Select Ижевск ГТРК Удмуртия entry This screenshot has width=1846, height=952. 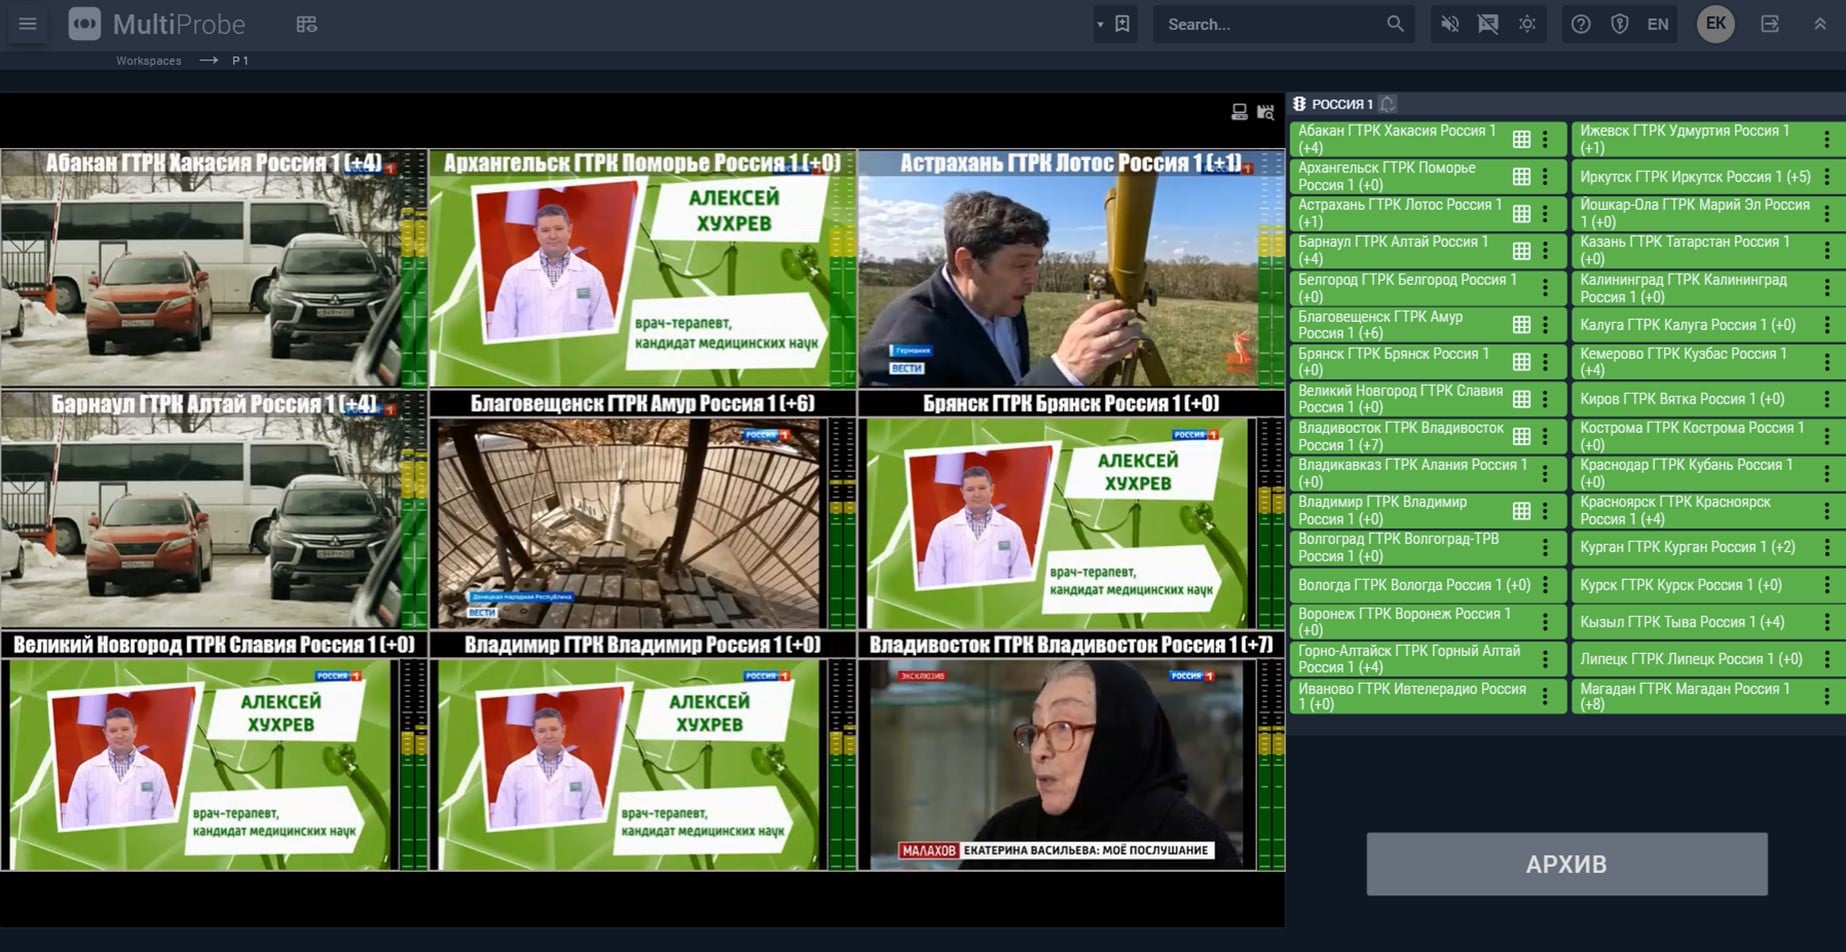pyautogui.click(x=1708, y=139)
